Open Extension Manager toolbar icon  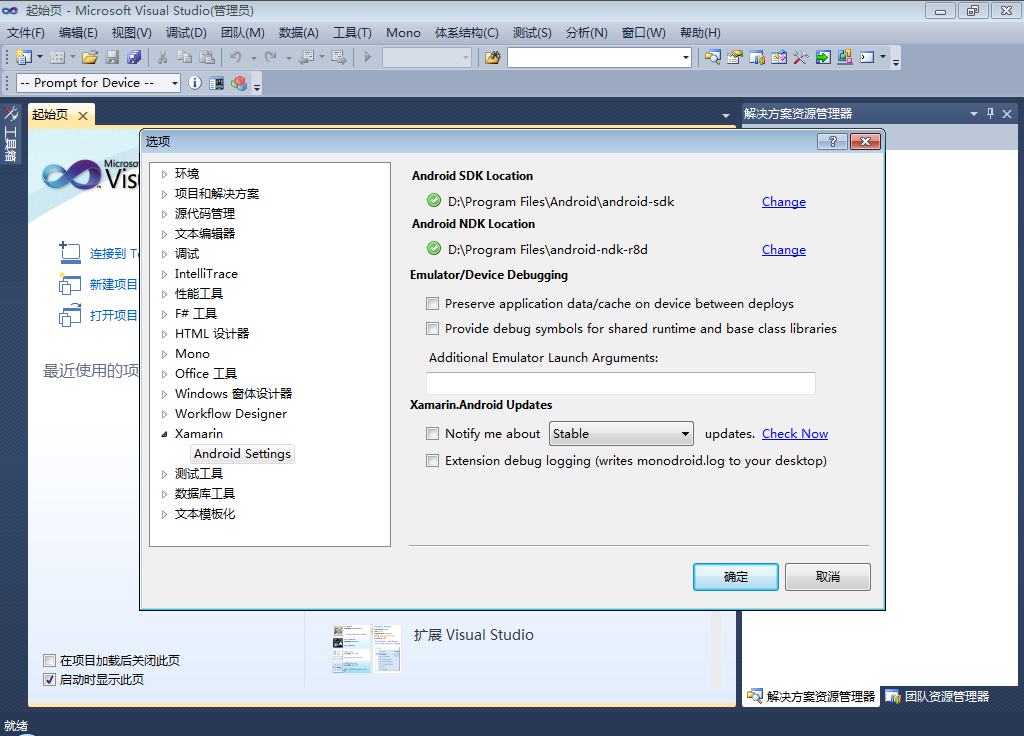844,57
